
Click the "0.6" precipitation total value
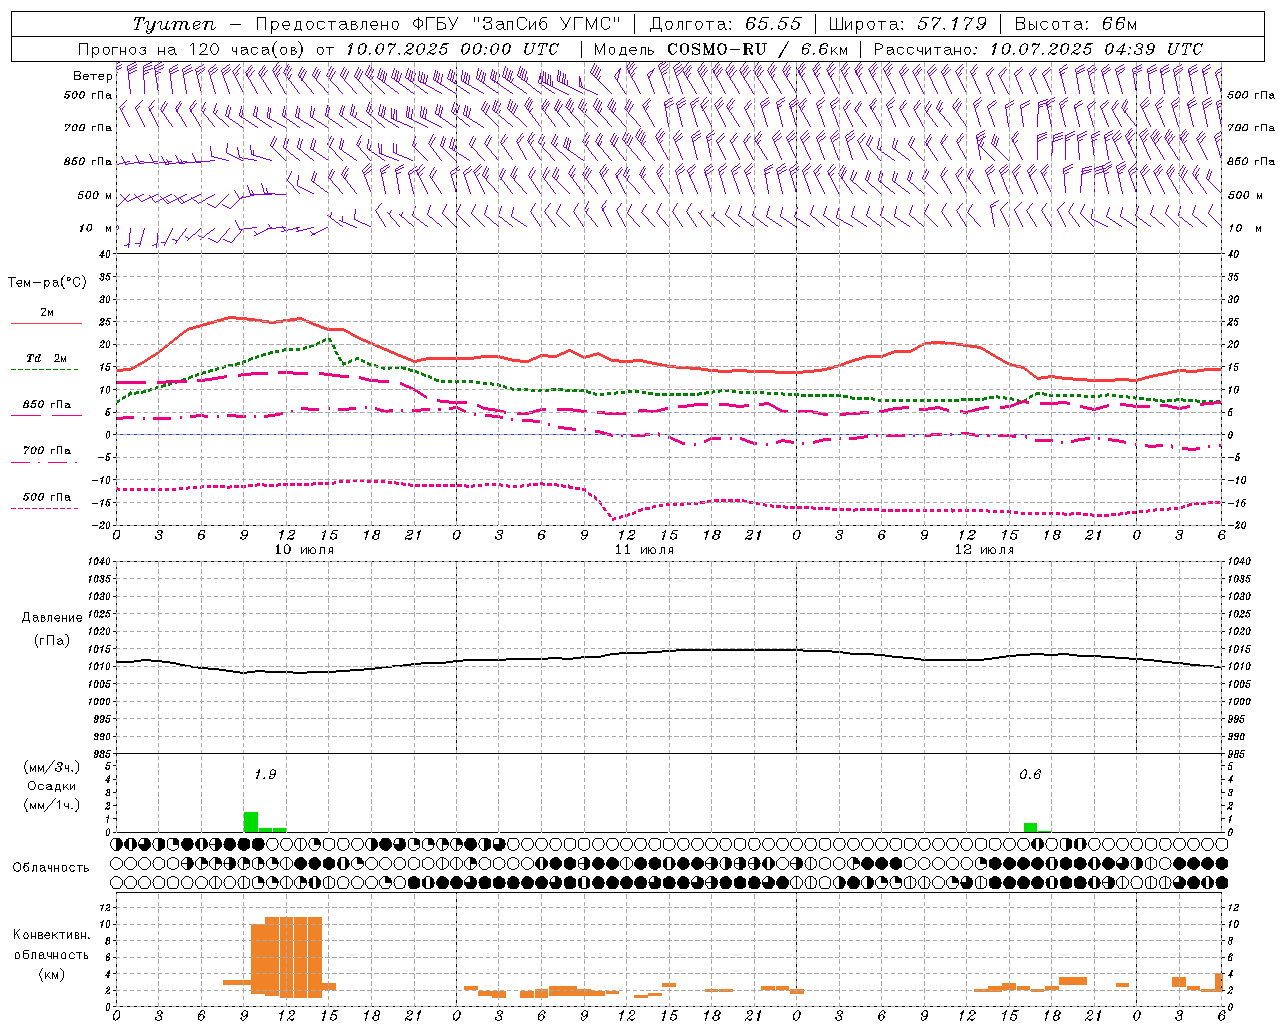[1030, 774]
